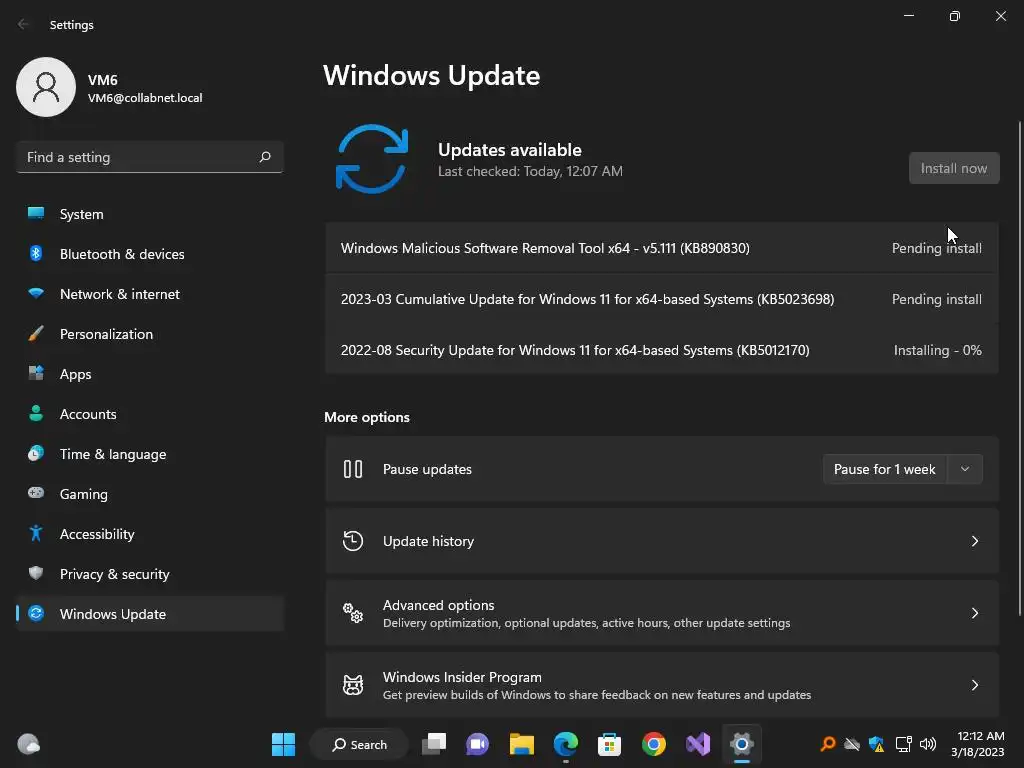Screen dimensions: 1024x768
Task: Open Update history via its chevron
Action: coord(974,541)
